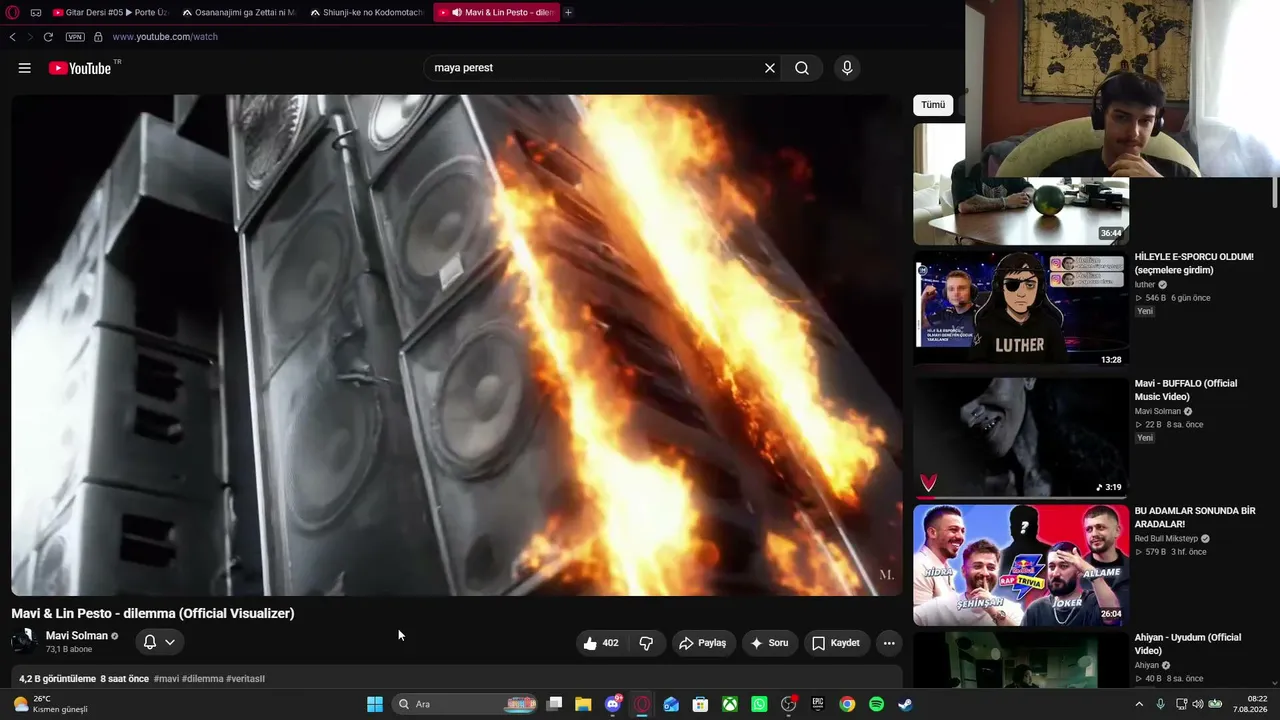
Task: Open the Opera main menu icon
Action: coord(13,12)
